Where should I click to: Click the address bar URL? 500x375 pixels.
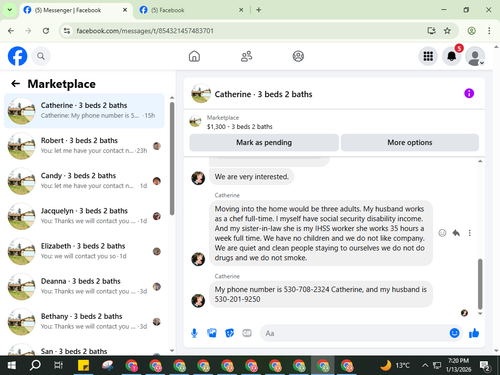145,31
